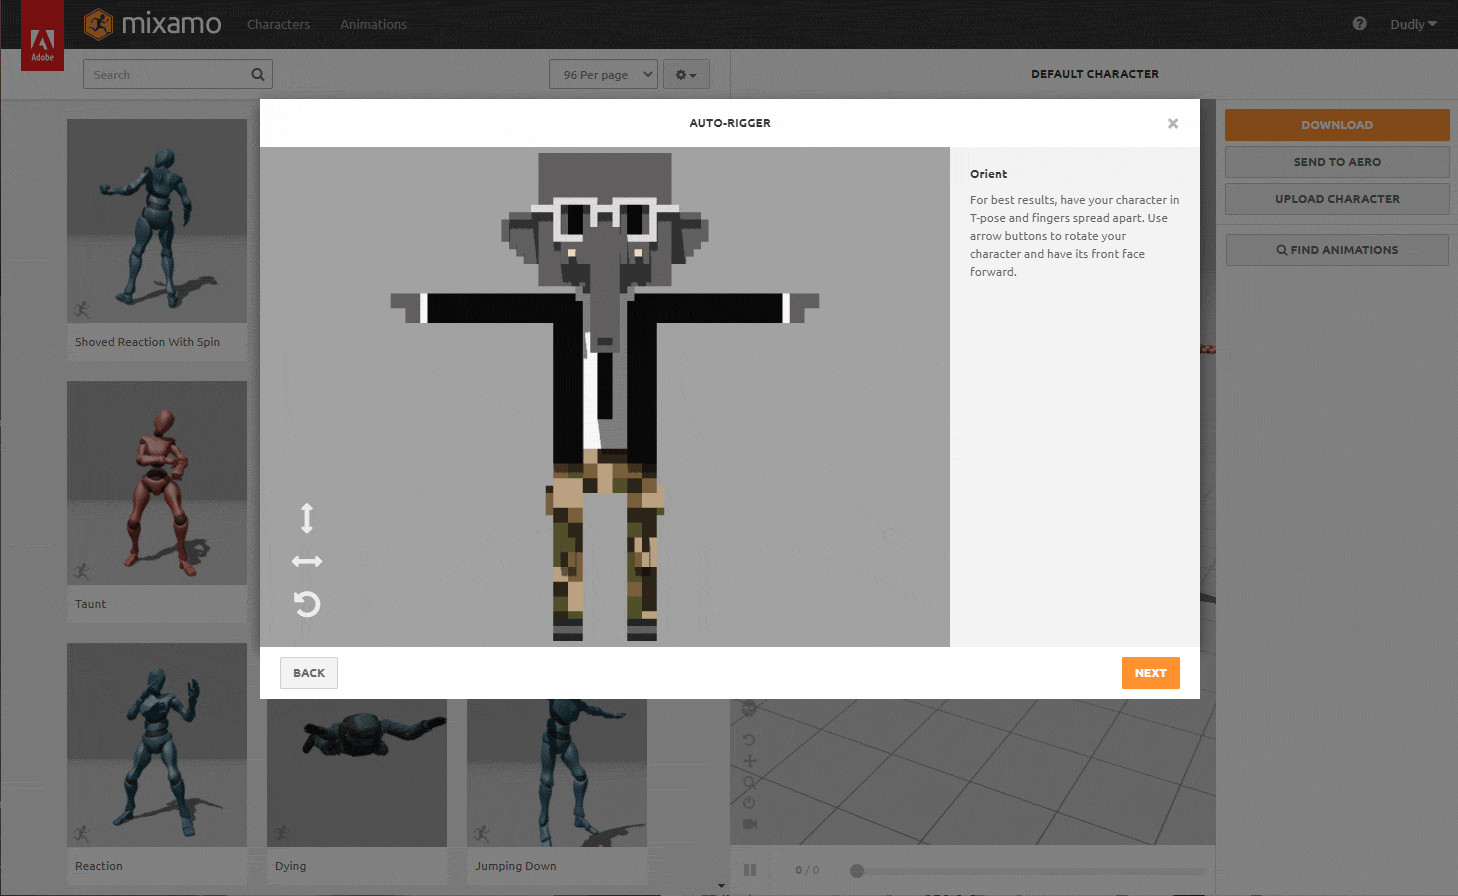The image size is (1458, 896).
Task: Select the Taunt animation thumbnail
Action: 157,483
